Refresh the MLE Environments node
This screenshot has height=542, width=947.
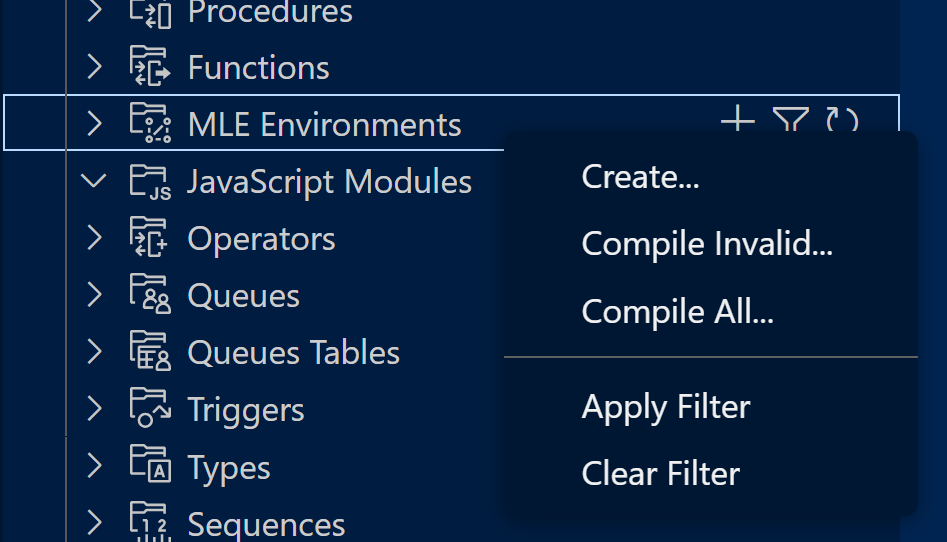point(842,122)
